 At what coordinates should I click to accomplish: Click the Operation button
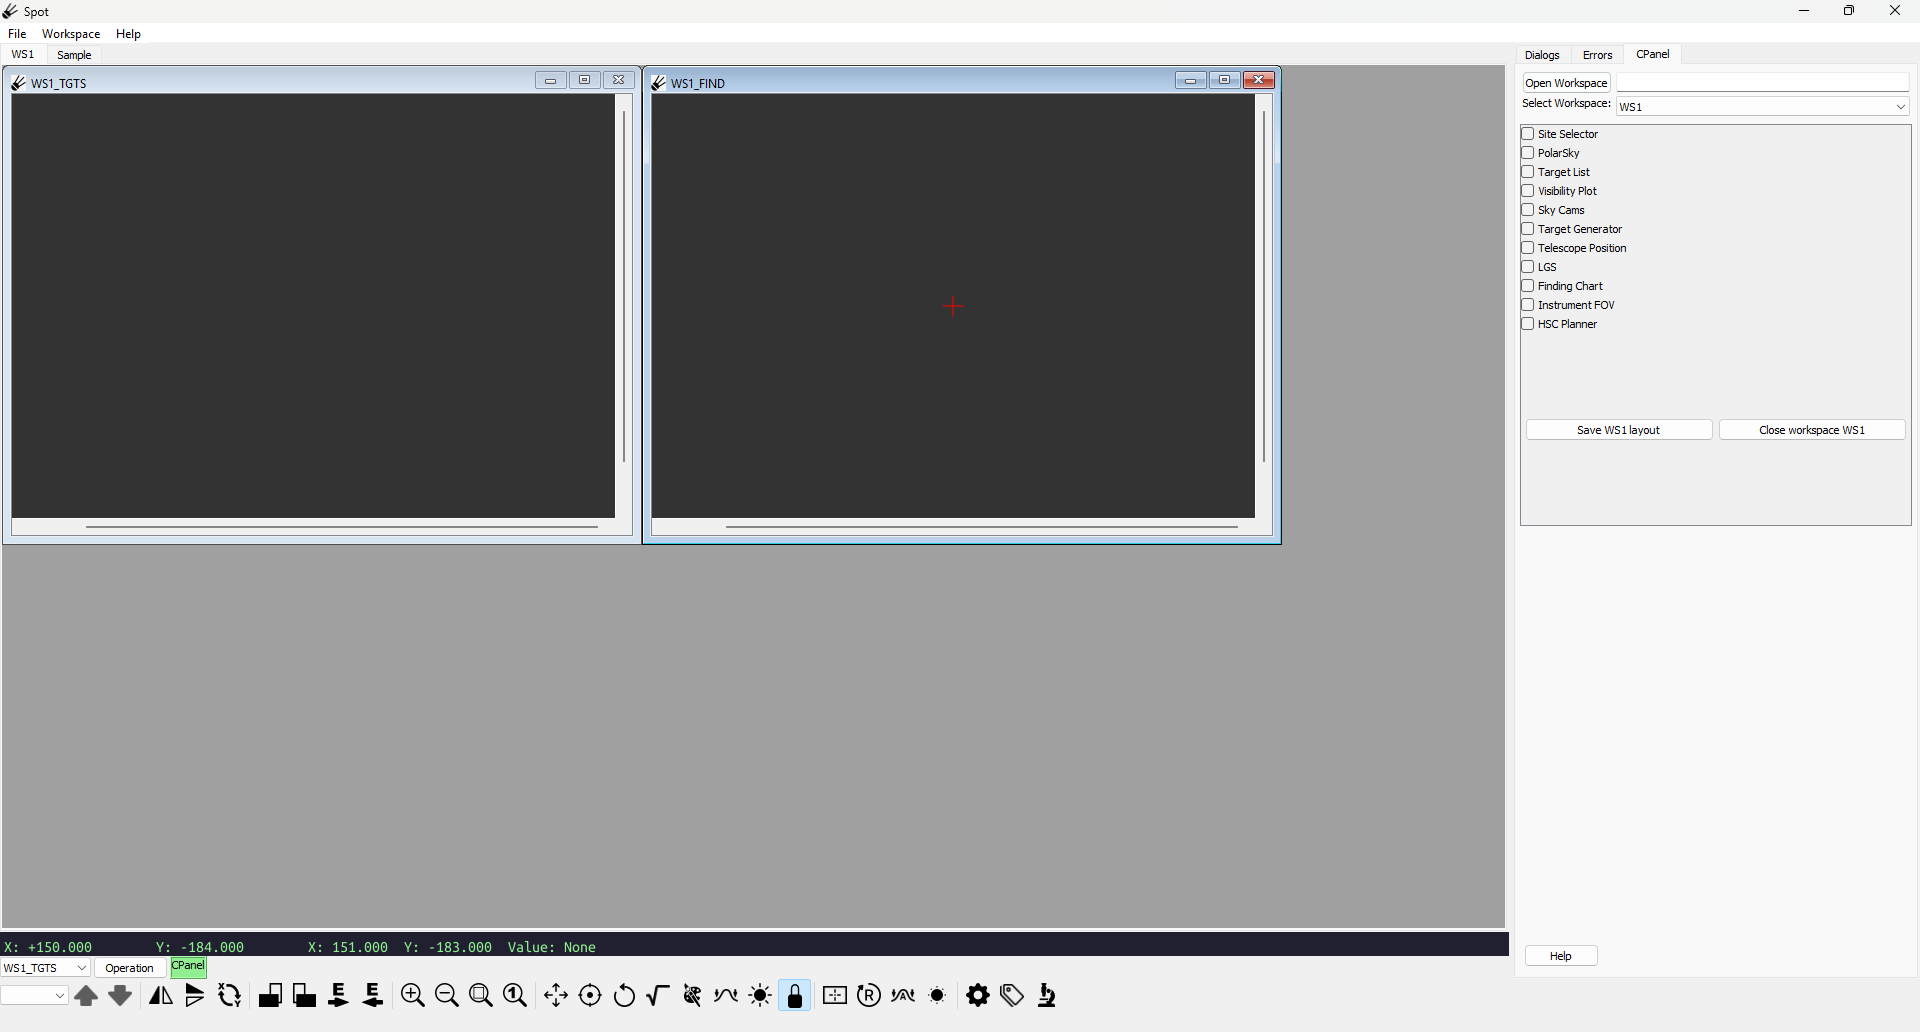130,968
